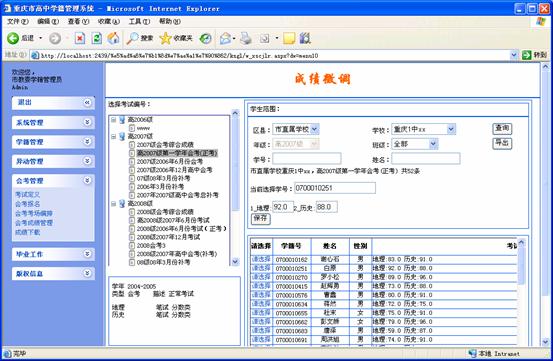Click the Forward navigation arrow icon
Screen dimensions: 553x361
55,38
